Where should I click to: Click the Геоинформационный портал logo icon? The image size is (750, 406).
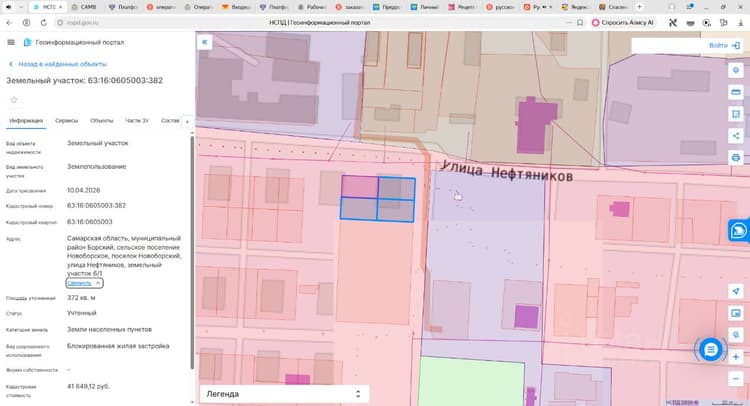coord(27,43)
